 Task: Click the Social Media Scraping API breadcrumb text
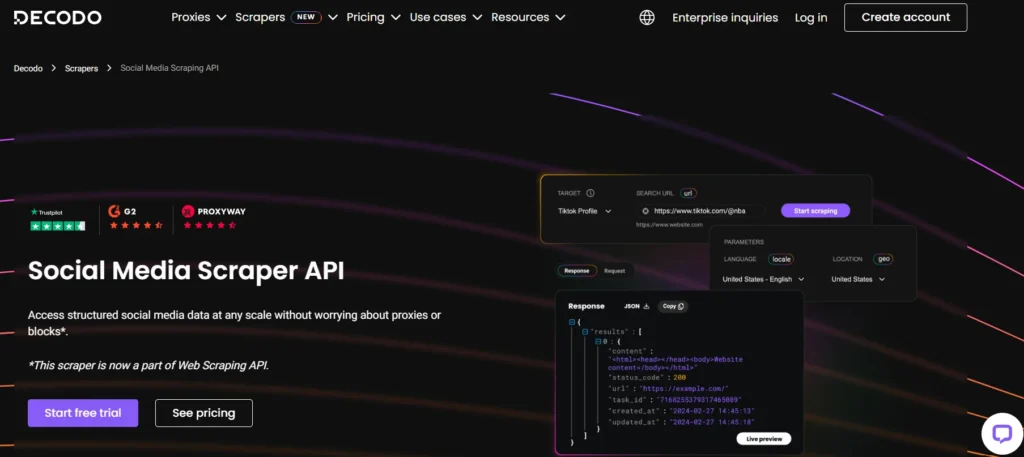click(x=170, y=68)
